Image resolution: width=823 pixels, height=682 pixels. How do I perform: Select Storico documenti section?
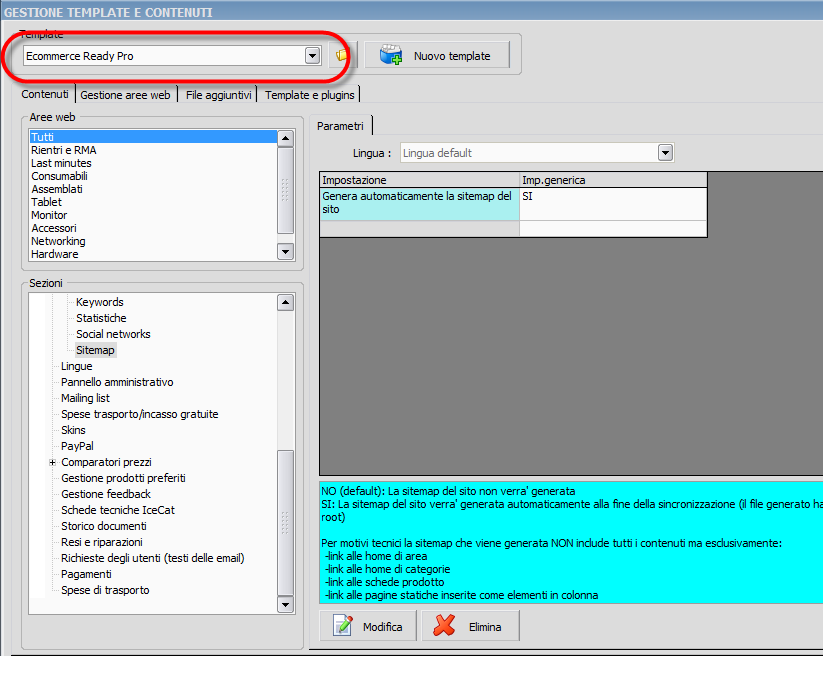click(x=103, y=527)
